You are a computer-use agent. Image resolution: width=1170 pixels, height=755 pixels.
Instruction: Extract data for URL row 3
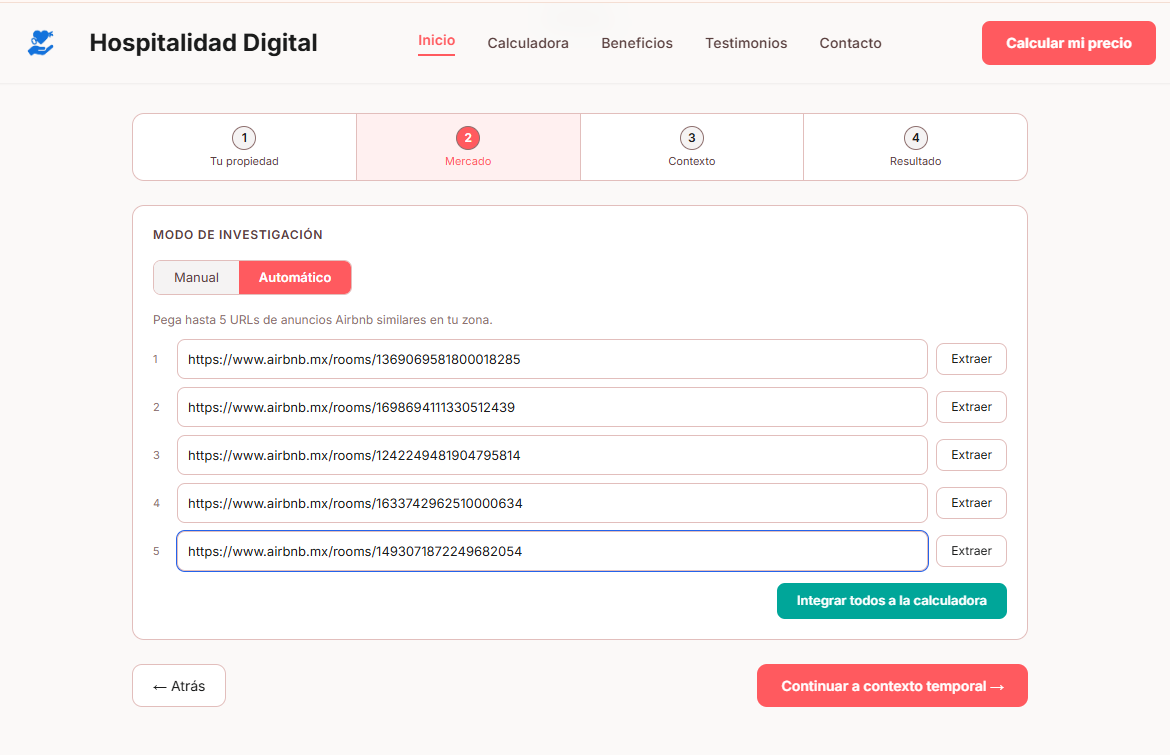(x=971, y=455)
